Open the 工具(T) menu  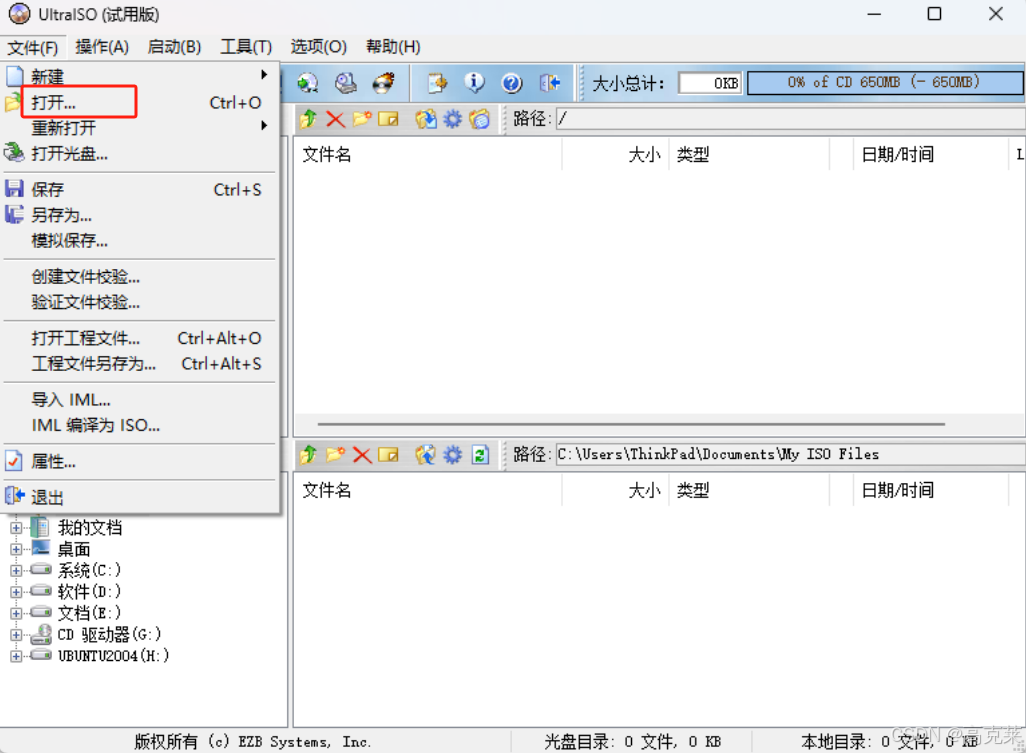click(x=246, y=47)
